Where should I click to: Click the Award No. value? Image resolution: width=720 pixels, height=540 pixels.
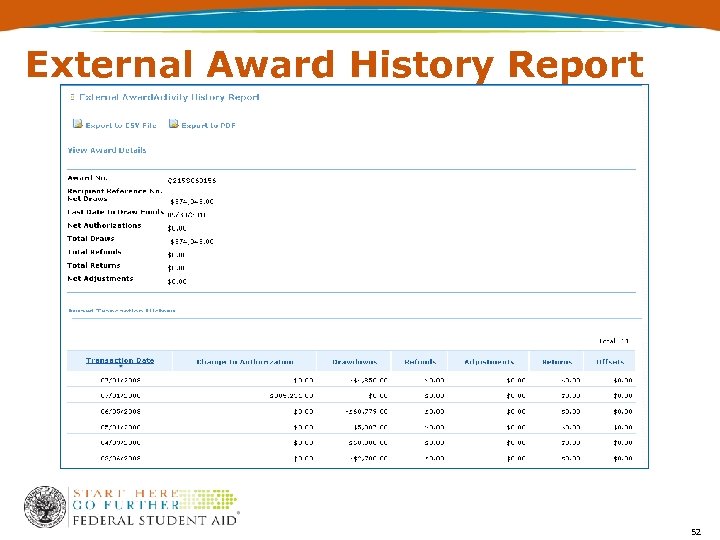[191, 180]
